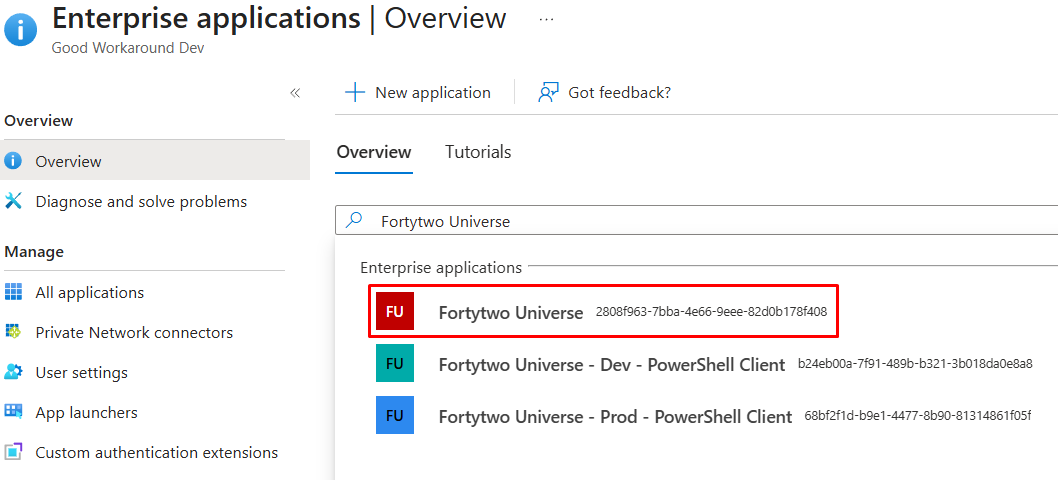Click the Fortytwo Universe search field

tap(700, 221)
